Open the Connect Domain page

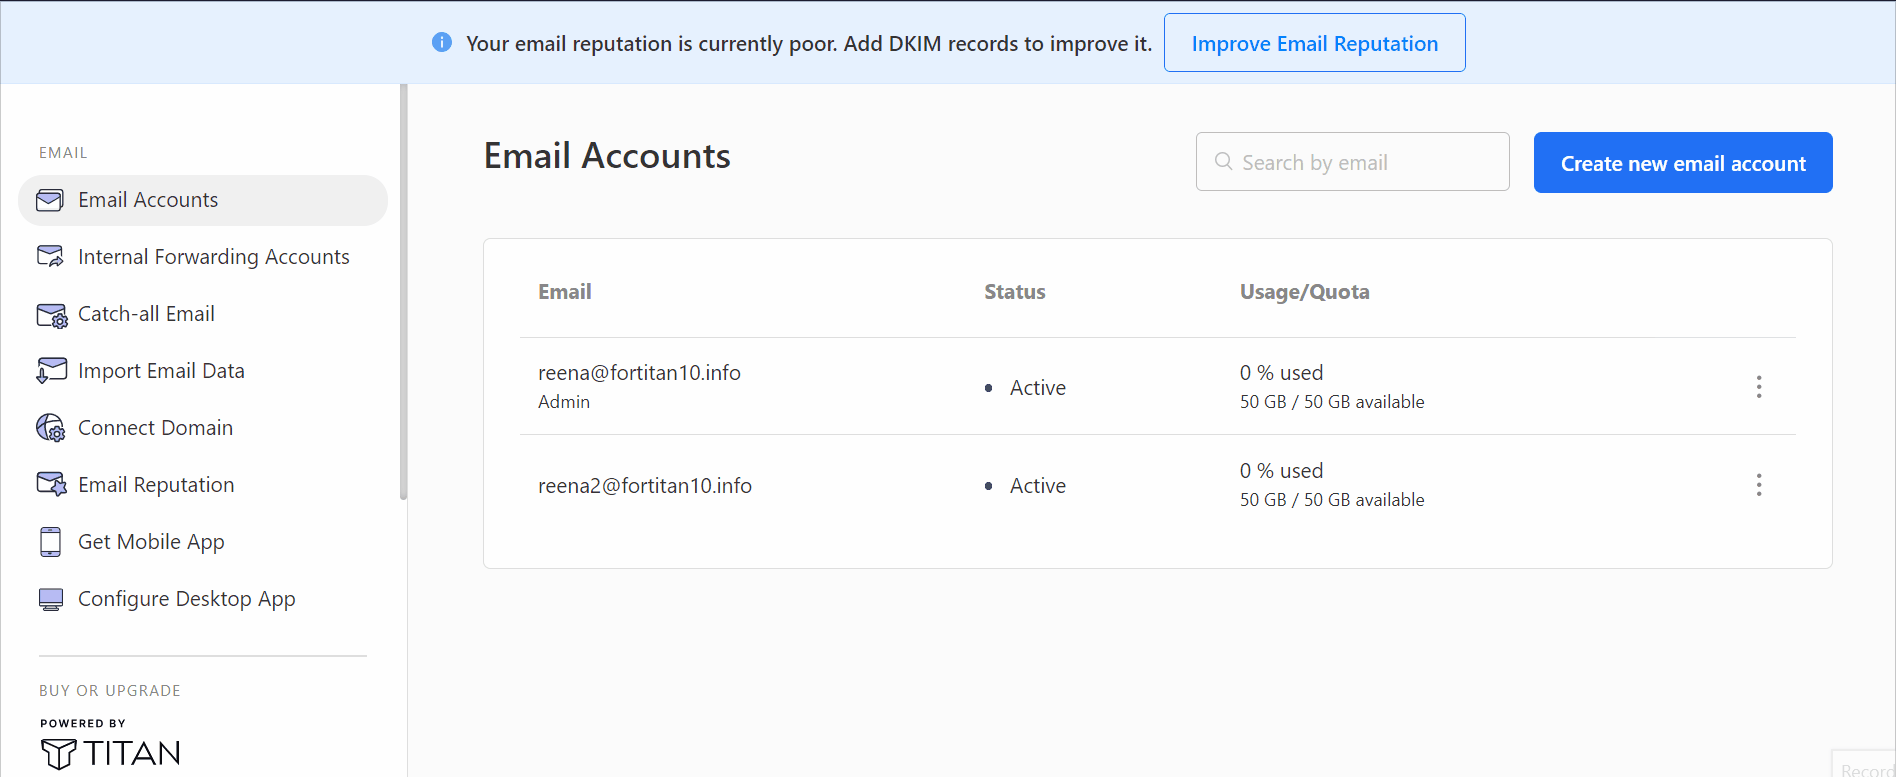click(155, 428)
